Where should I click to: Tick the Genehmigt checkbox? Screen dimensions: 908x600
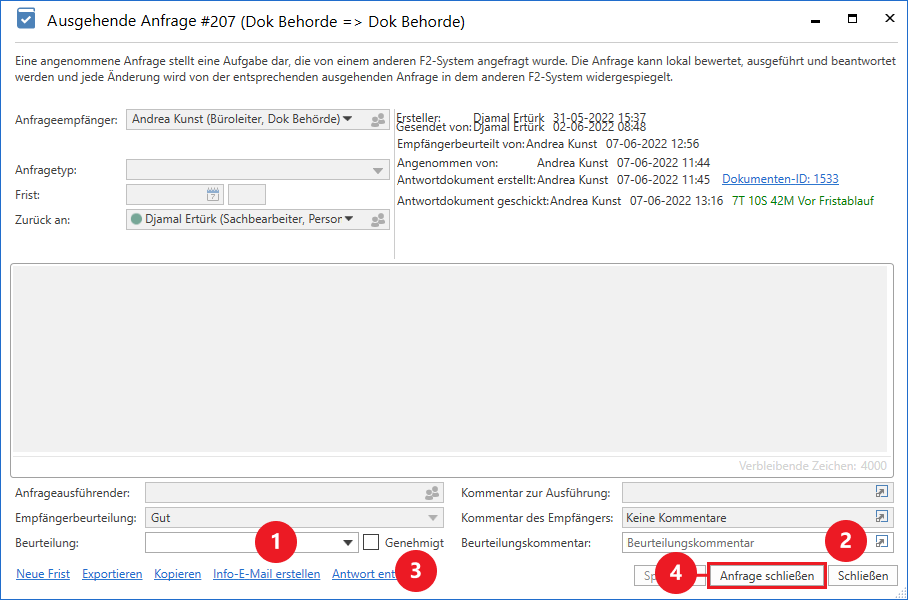pos(371,542)
